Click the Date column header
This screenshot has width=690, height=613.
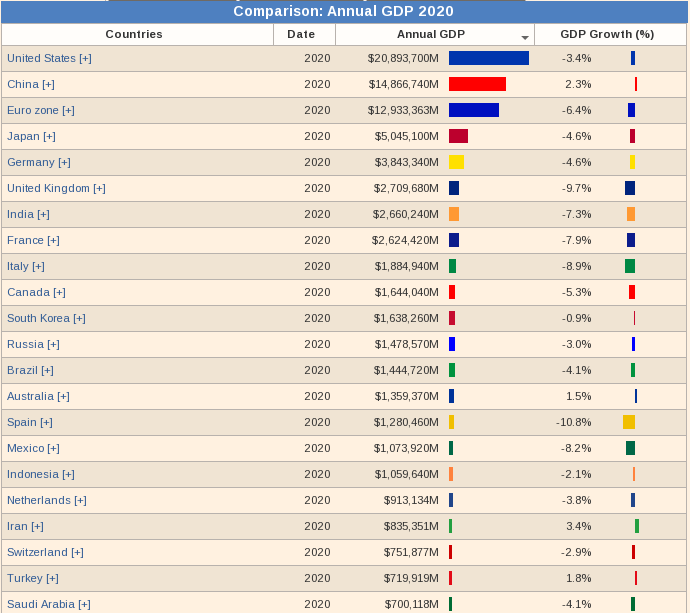click(301, 34)
